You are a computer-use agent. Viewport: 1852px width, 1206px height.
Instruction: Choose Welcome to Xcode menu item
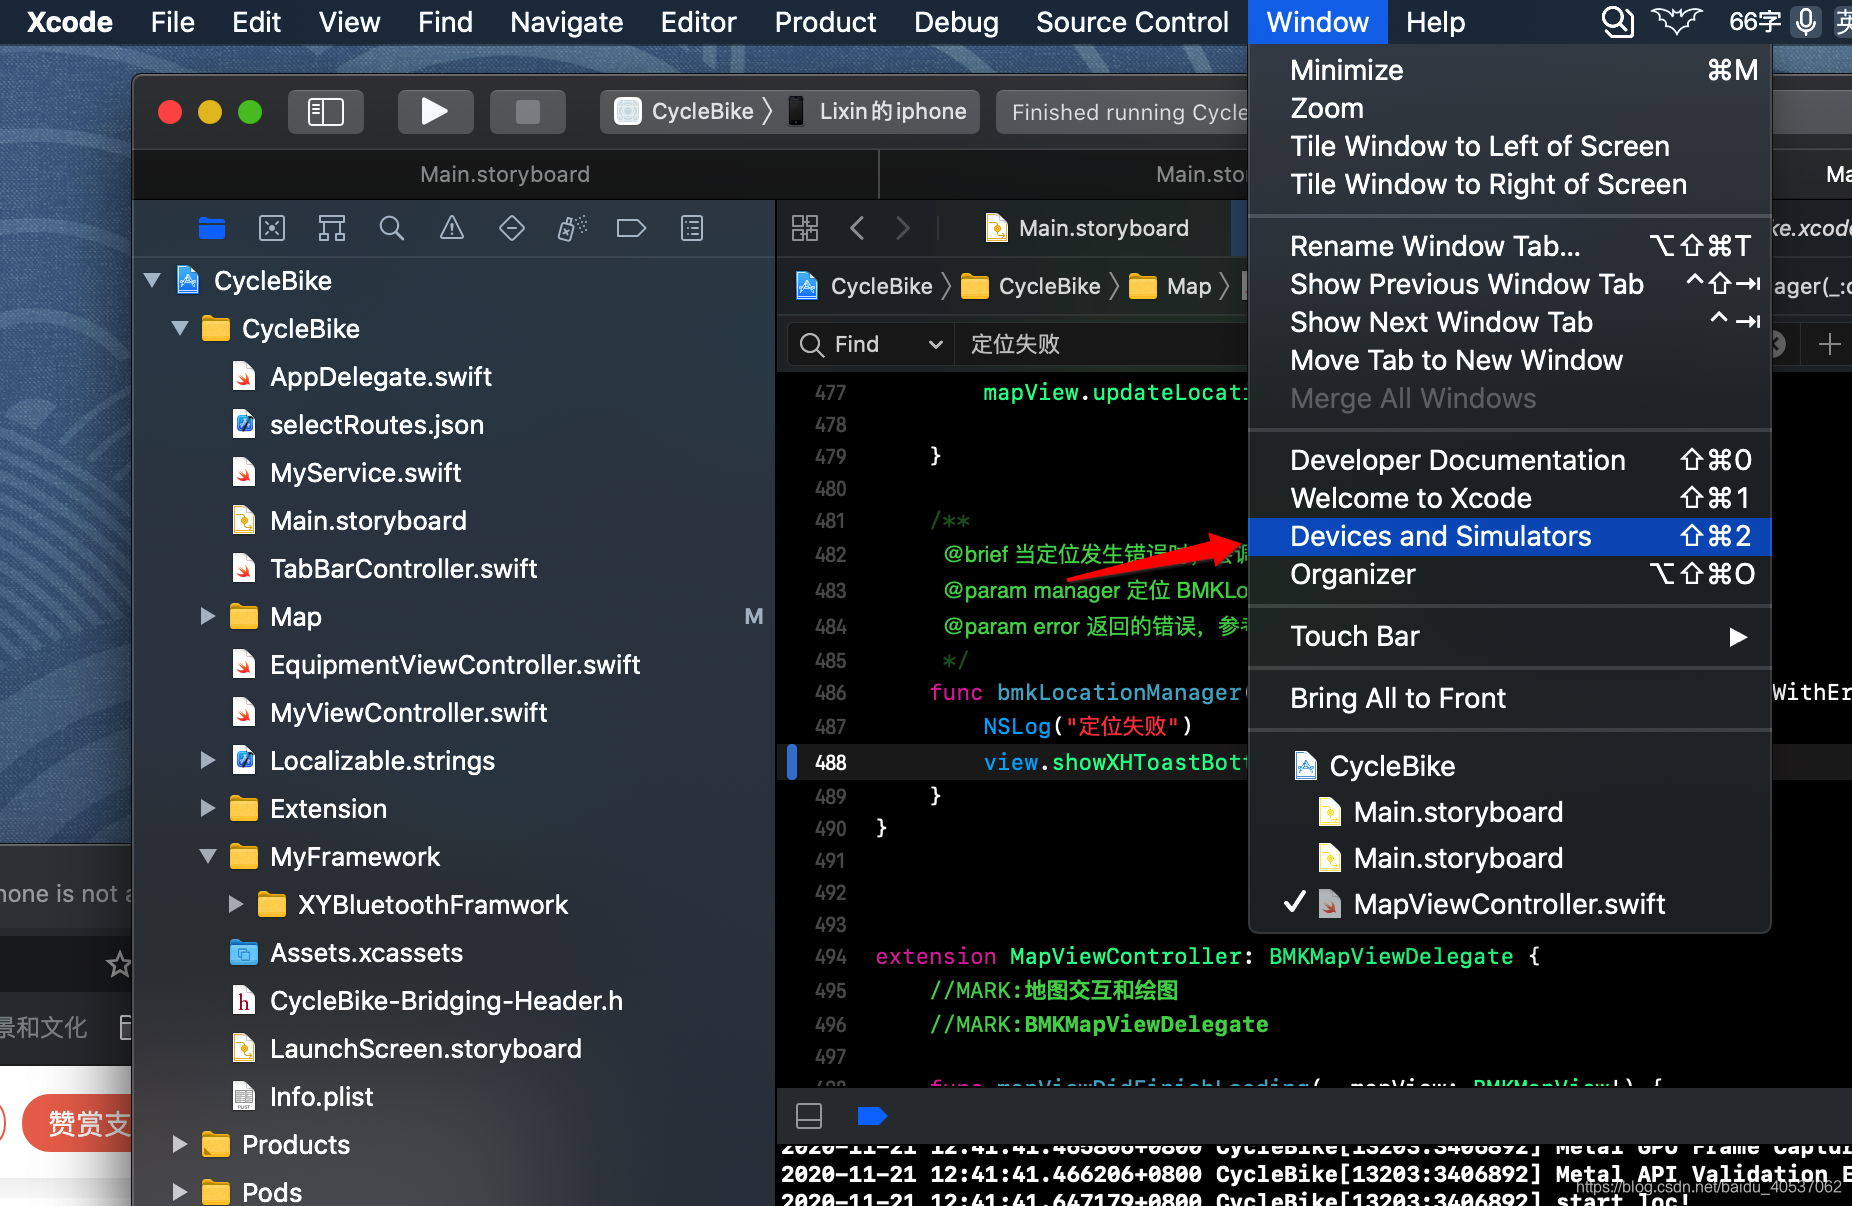1510,498
